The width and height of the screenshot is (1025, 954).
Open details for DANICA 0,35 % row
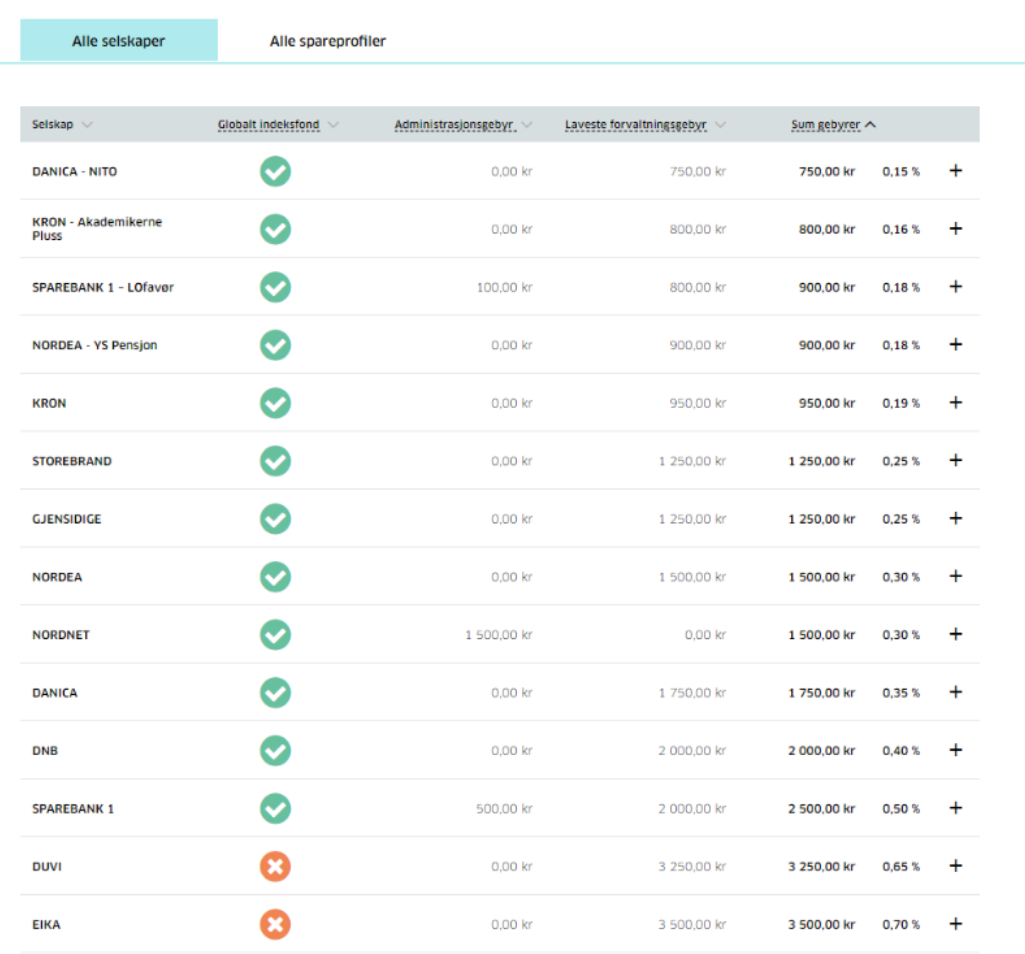coord(955,692)
